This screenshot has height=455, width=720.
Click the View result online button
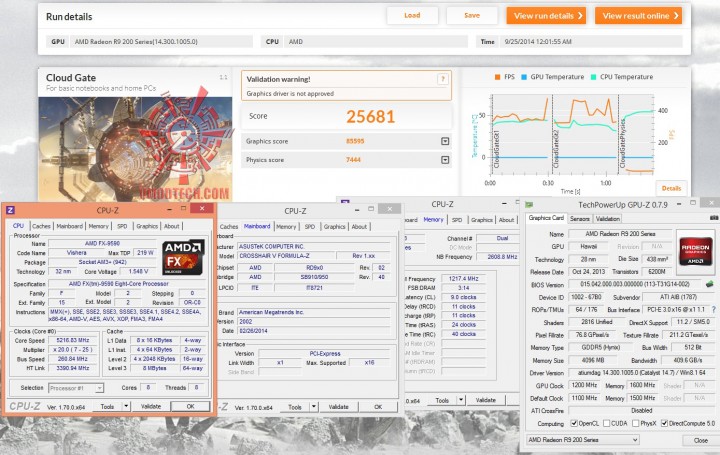[638, 16]
